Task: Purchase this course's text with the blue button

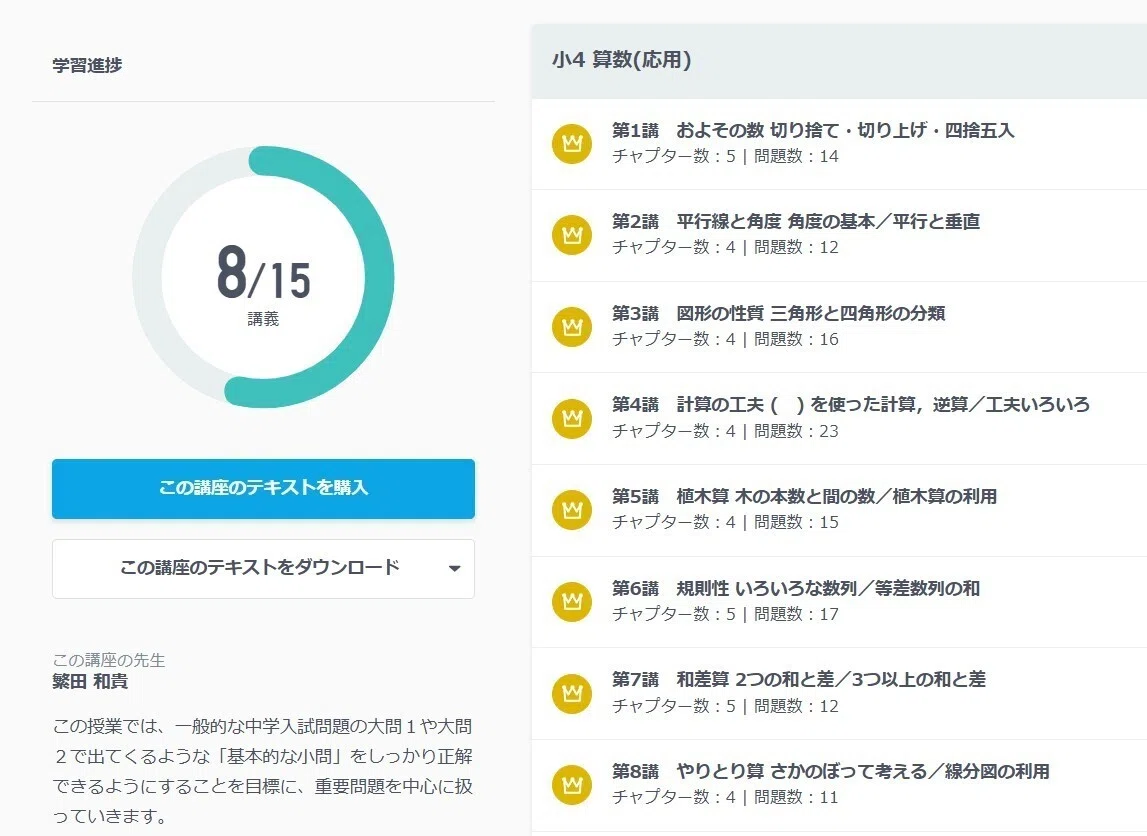Action: pyautogui.click(x=263, y=489)
